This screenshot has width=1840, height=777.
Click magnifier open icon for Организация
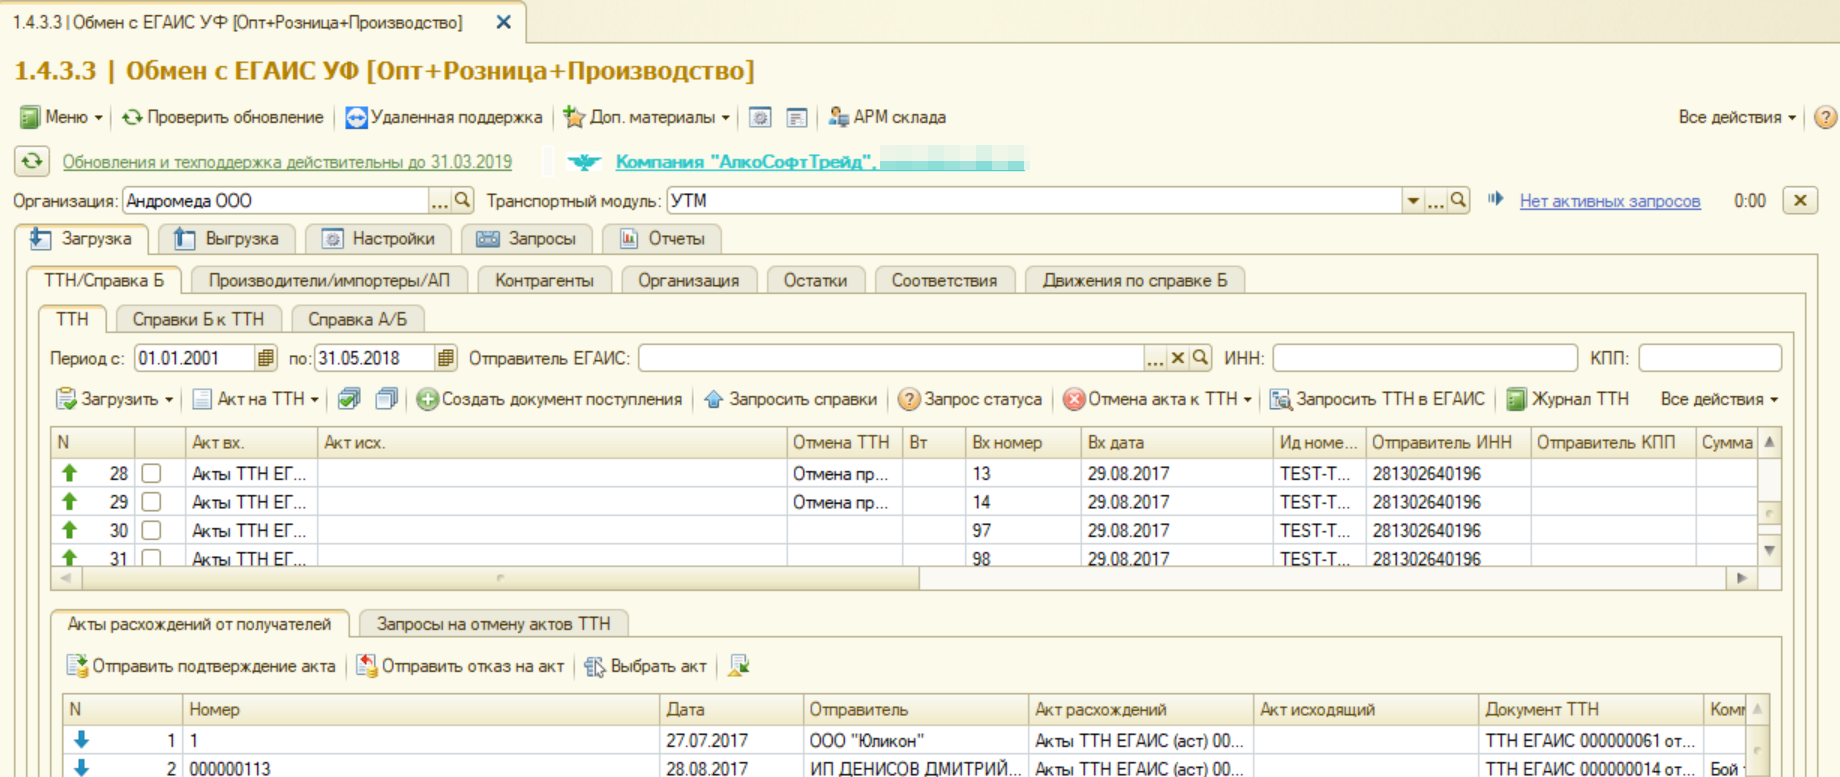coord(462,201)
